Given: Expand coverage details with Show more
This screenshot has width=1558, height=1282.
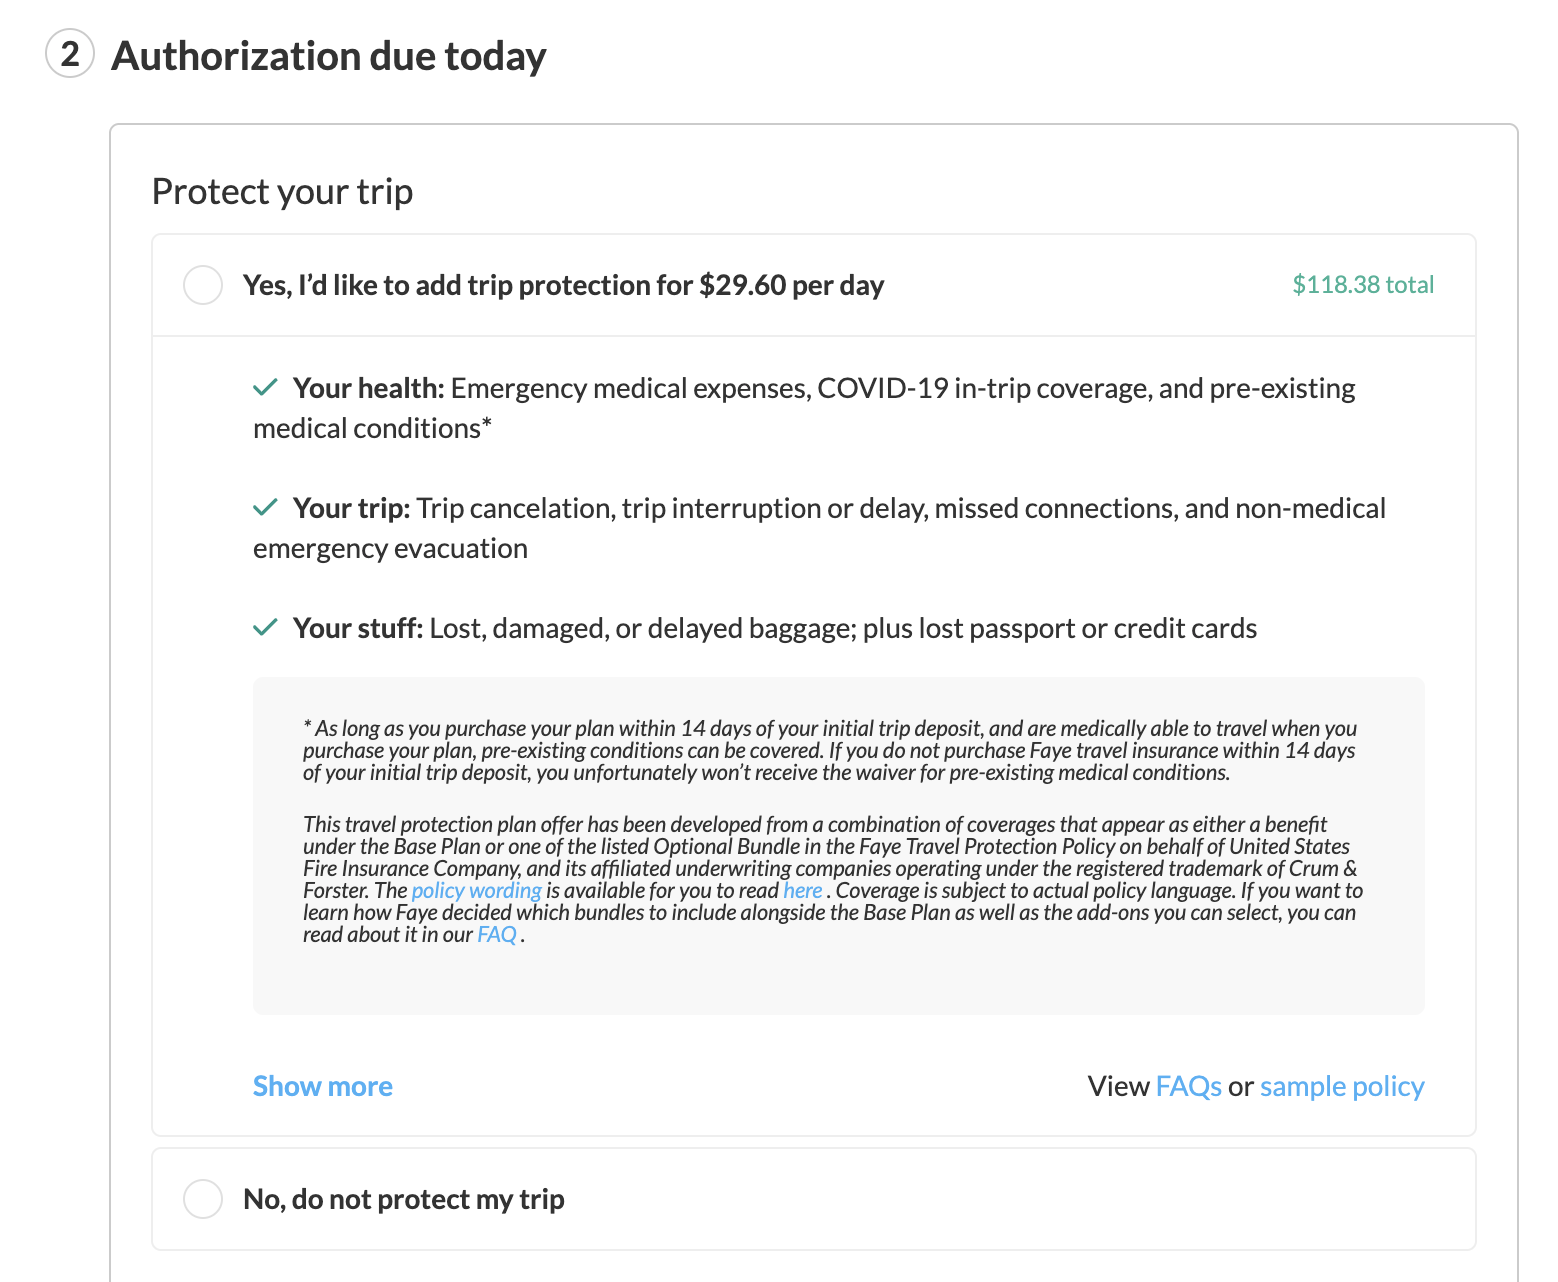Looking at the screenshot, I should (x=322, y=1086).
